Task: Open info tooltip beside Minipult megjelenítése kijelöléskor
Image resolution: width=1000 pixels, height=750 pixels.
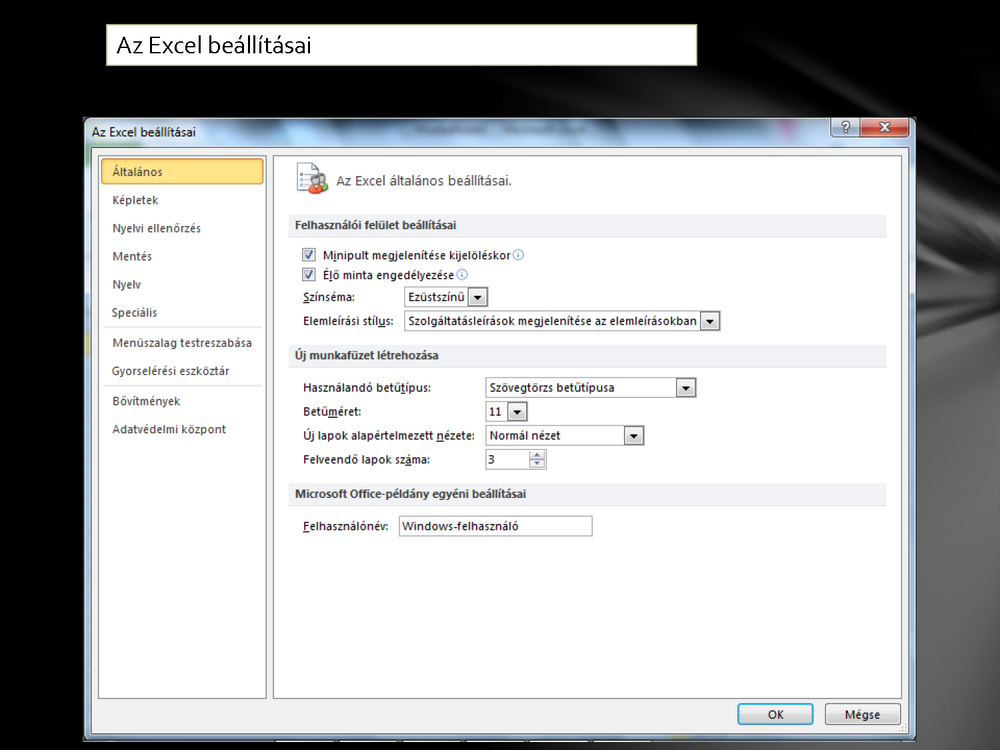Action: click(518, 255)
